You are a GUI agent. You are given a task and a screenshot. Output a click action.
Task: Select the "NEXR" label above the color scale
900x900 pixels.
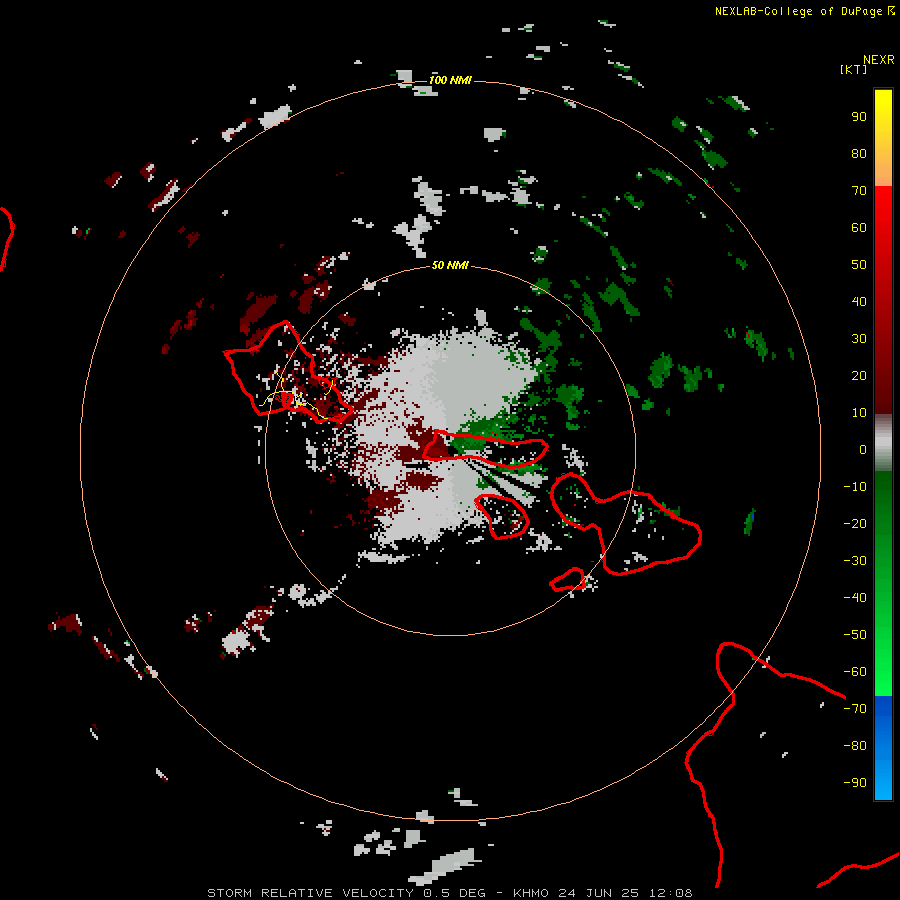[x=878, y=60]
